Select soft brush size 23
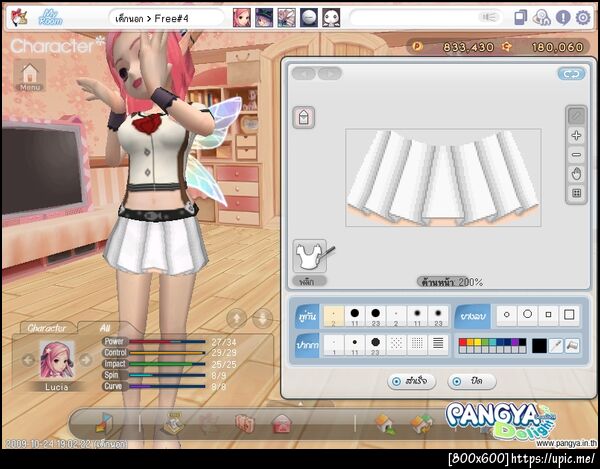 438,316
